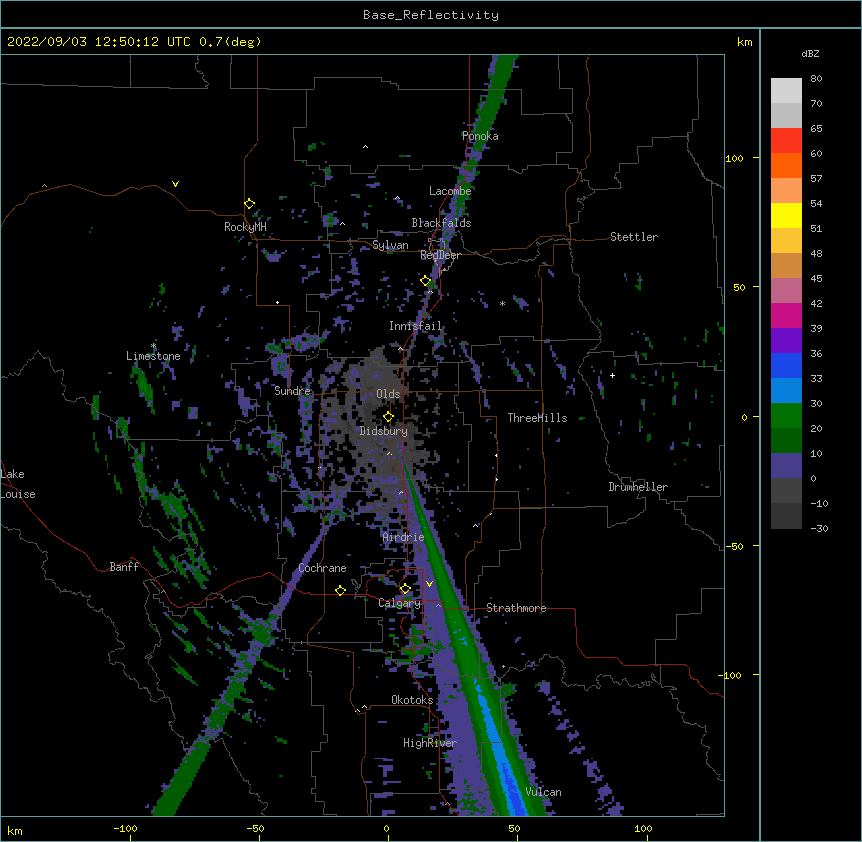The height and width of the screenshot is (842, 862).
Task: Choose the light grey 80-70 dBZ swatch
Action: coord(786,91)
